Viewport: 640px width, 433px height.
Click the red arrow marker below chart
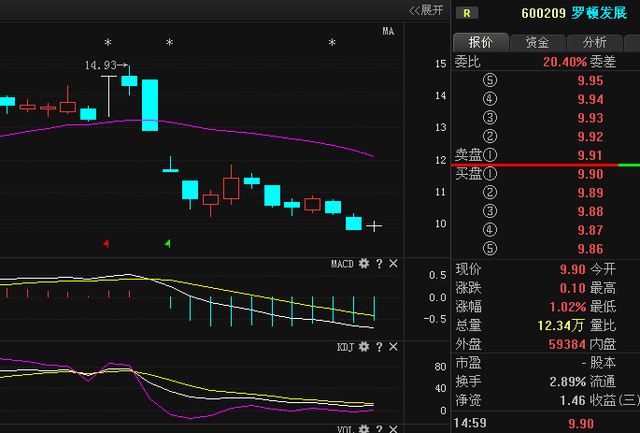pyautogui.click(x=106, y=244)
